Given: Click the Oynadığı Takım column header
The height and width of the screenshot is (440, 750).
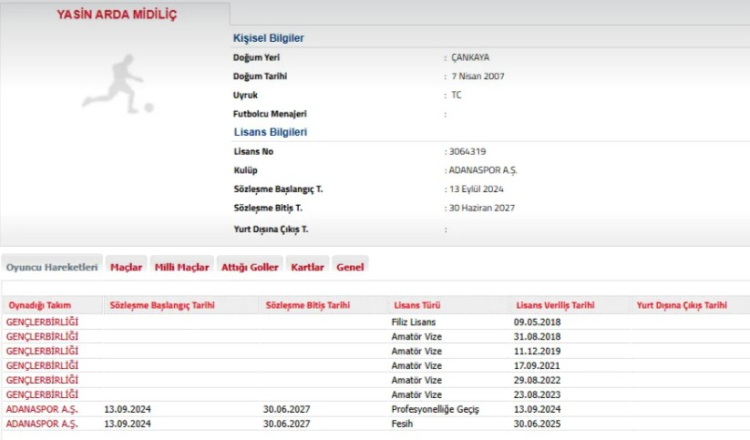Looking at the screenshot, I should click(x=41, y=304).
